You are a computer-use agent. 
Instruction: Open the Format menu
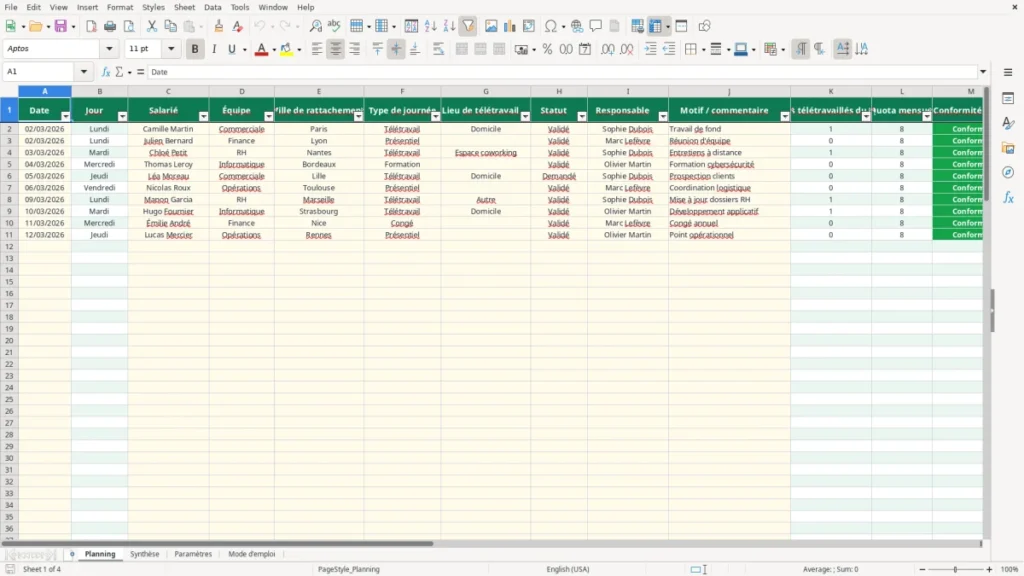coord(120,7)
